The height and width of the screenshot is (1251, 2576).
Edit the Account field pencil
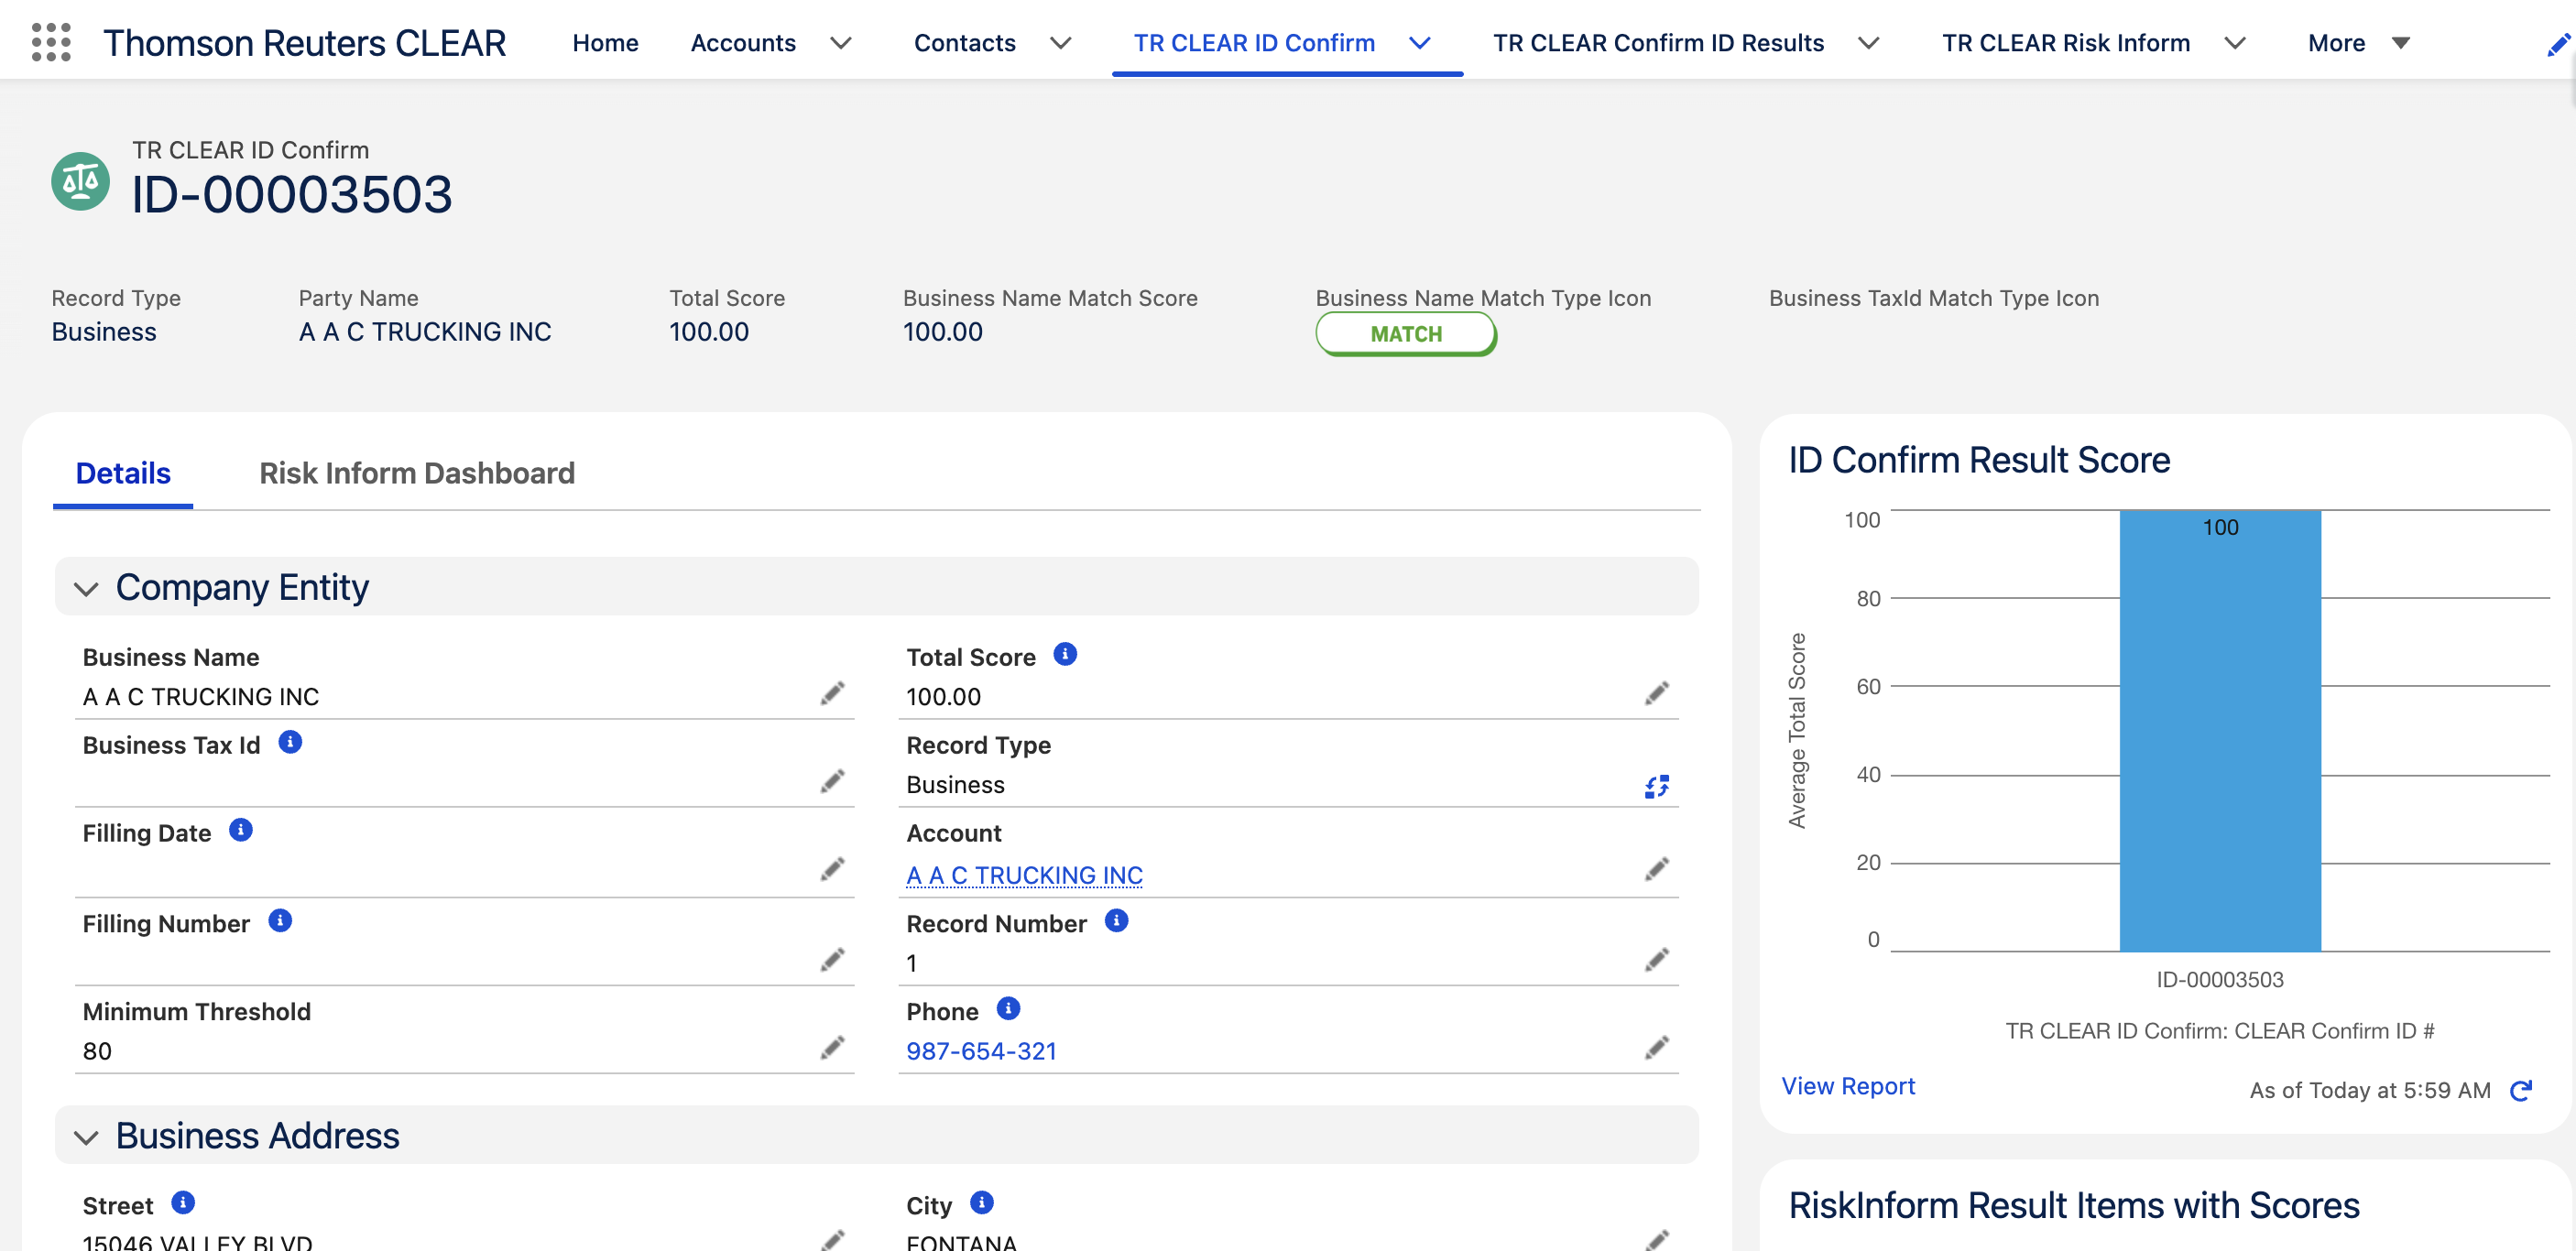pos(1656,870)
